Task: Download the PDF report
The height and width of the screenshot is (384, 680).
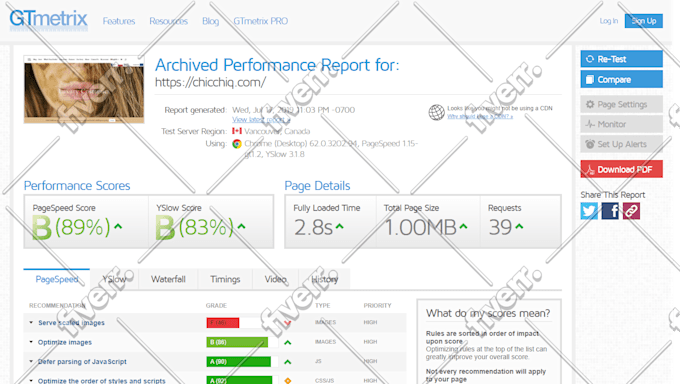Action: click(x=621, y=169)
